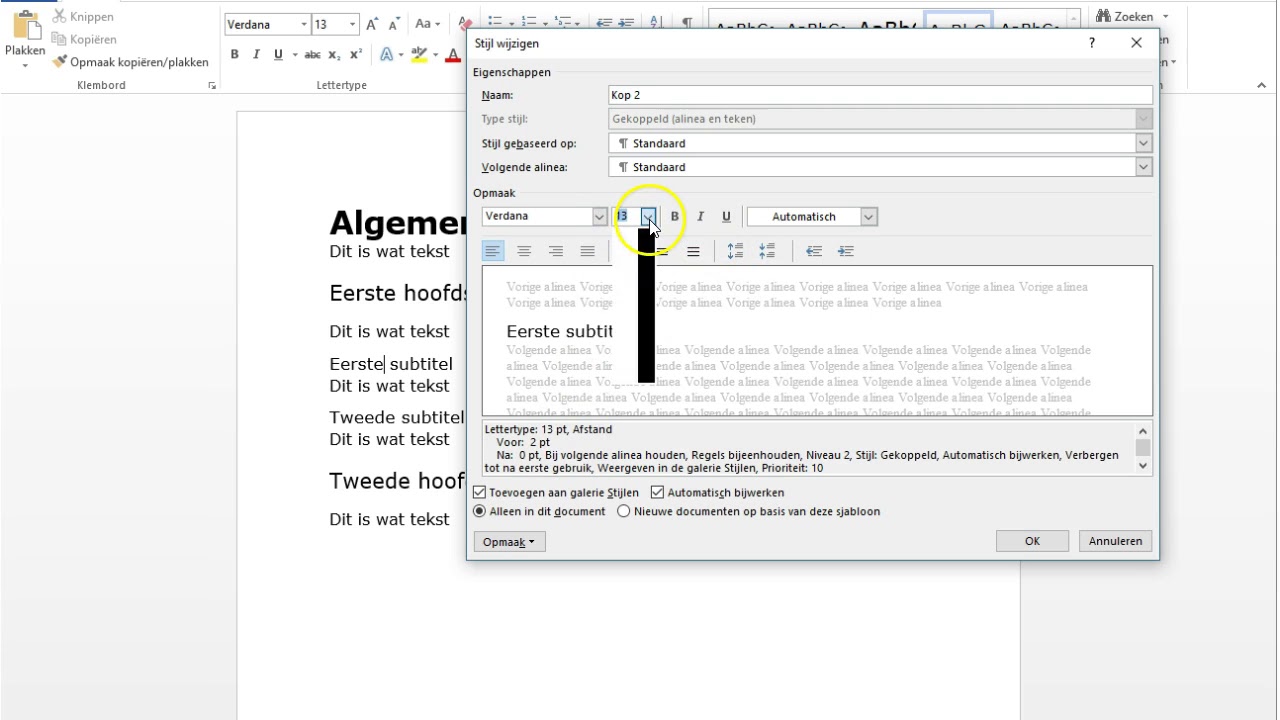Apply text highlight color from ribbon

[x=419, y=55]
